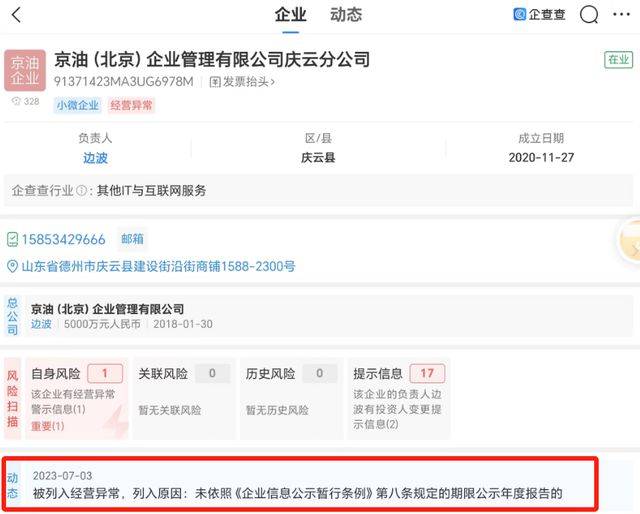The image size is (640, 514).
Task: Tap the back arrow icon
Action: click(x=16, y=15)
